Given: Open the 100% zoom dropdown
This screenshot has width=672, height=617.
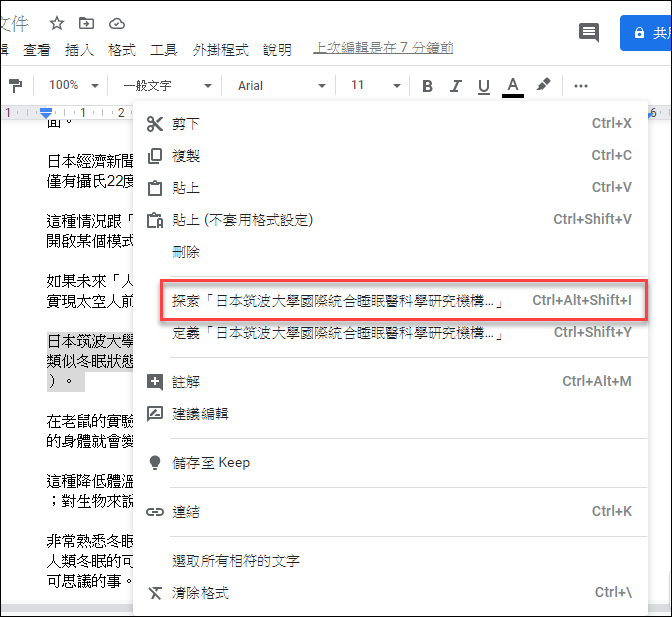Looking at the screenshot, I should click(74, 85).
